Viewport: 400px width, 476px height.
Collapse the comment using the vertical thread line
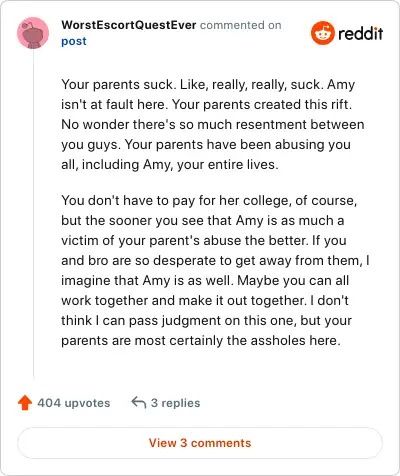33,213
